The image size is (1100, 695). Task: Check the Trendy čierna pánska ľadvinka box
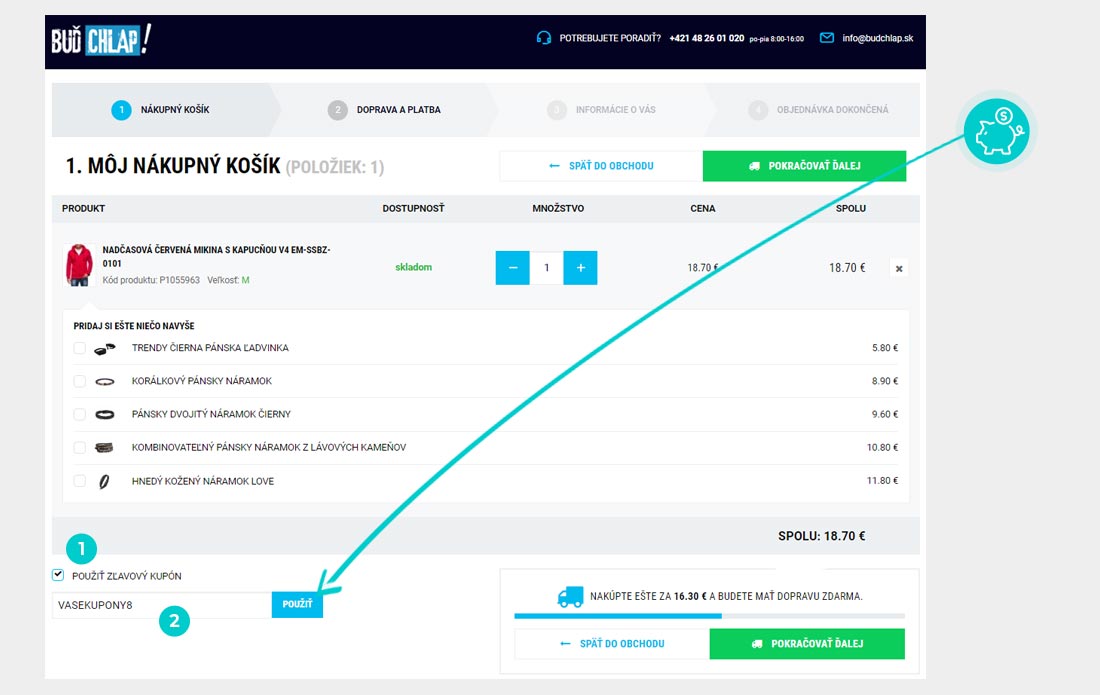[x=80, y=348]
